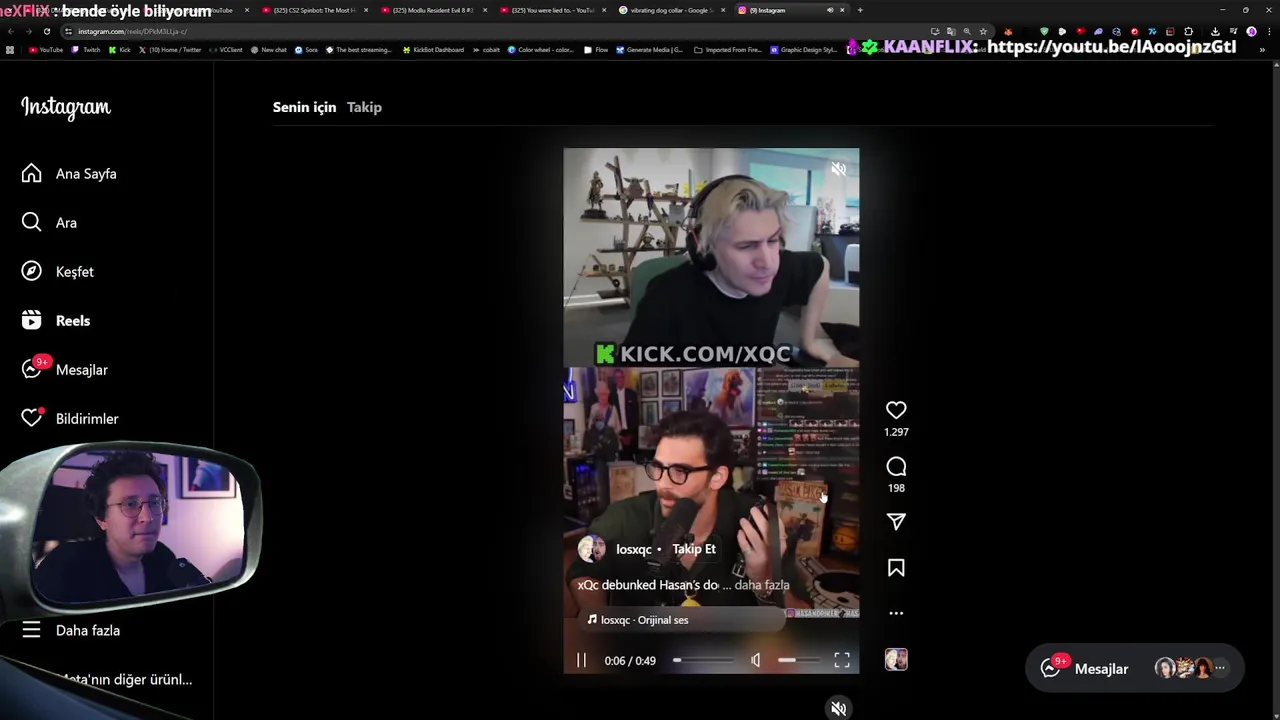Screen dimensions: 1280x720
Task: Like the reel with heart icon
Action: click(x=896, y=410)
